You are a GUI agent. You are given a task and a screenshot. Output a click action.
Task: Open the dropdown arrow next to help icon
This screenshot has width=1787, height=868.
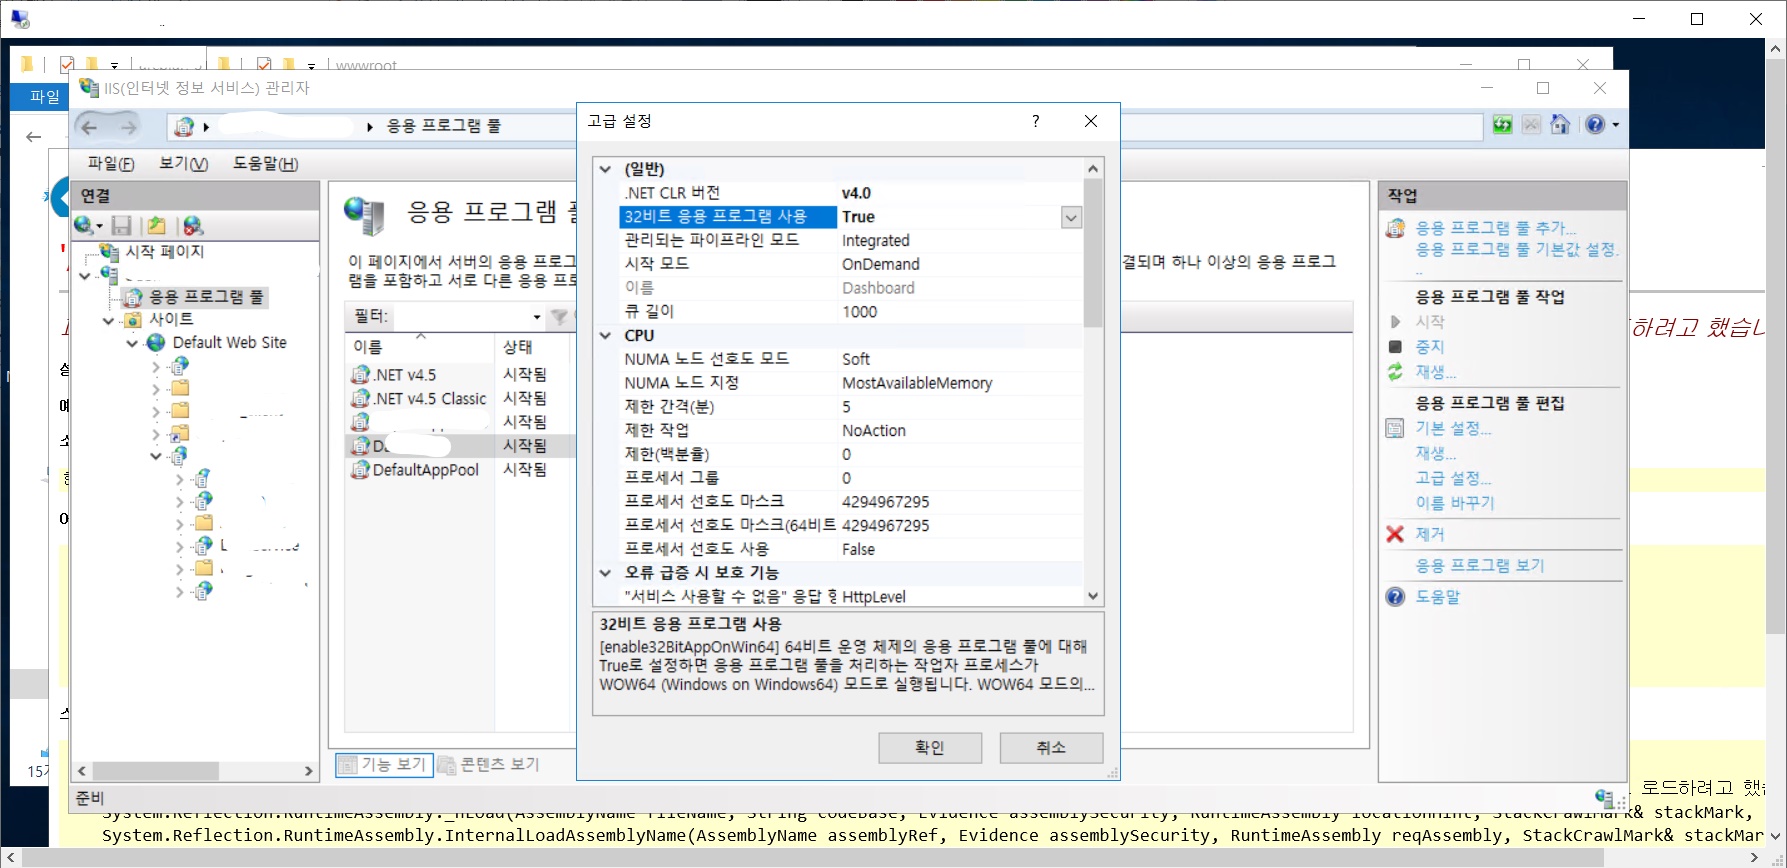(x=1615, y=125)
